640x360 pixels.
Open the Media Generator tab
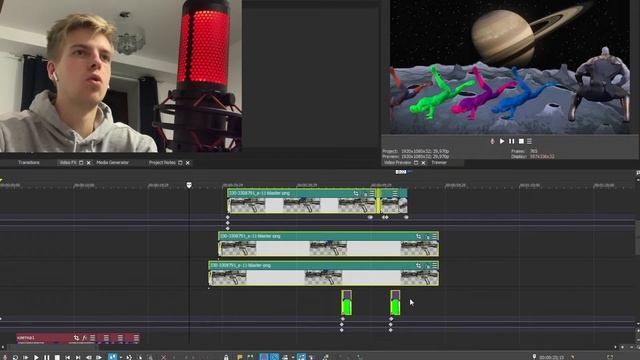[113, 162]
